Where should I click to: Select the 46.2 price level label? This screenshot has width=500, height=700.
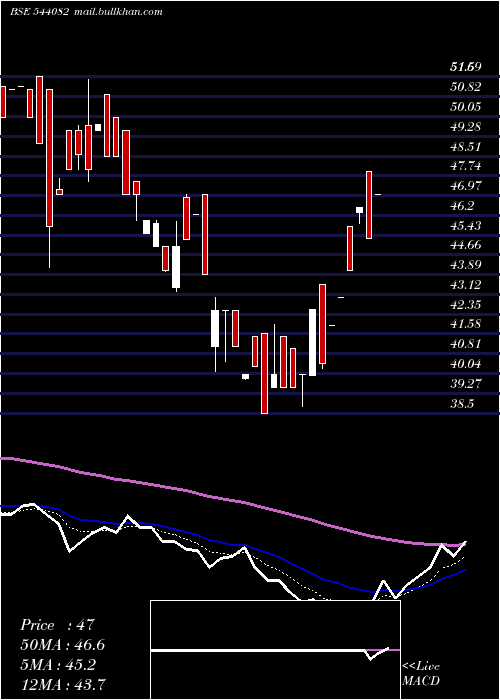coord(462,206)
